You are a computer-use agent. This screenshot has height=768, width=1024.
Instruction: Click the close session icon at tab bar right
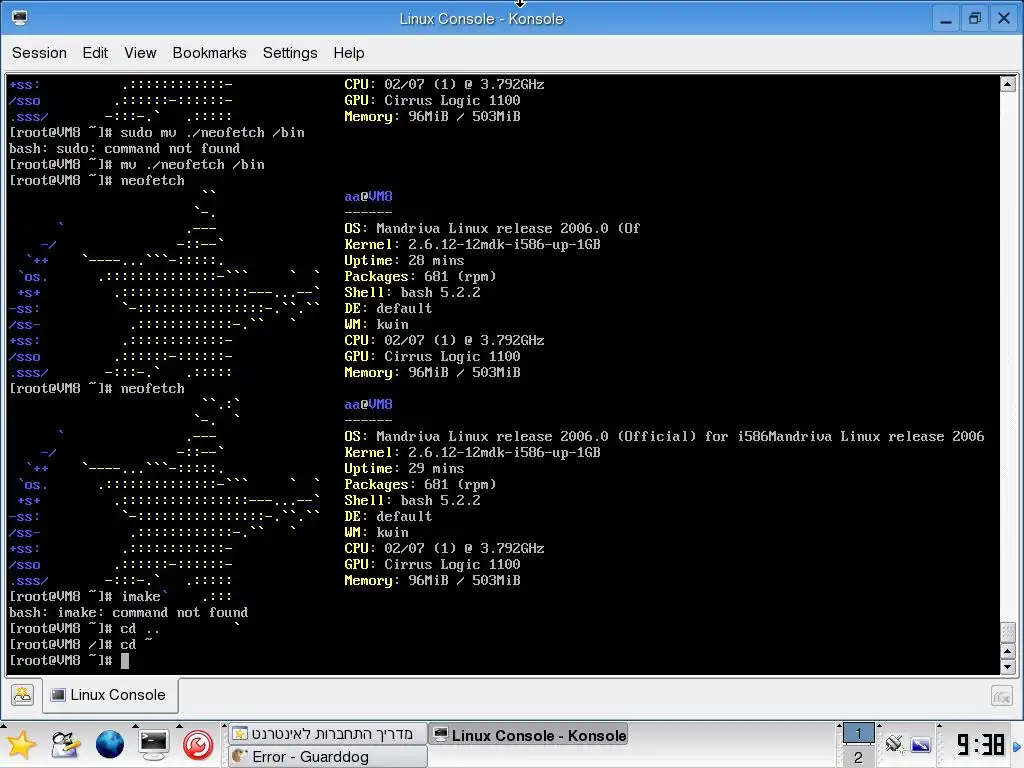click(x=1001, y=696)
